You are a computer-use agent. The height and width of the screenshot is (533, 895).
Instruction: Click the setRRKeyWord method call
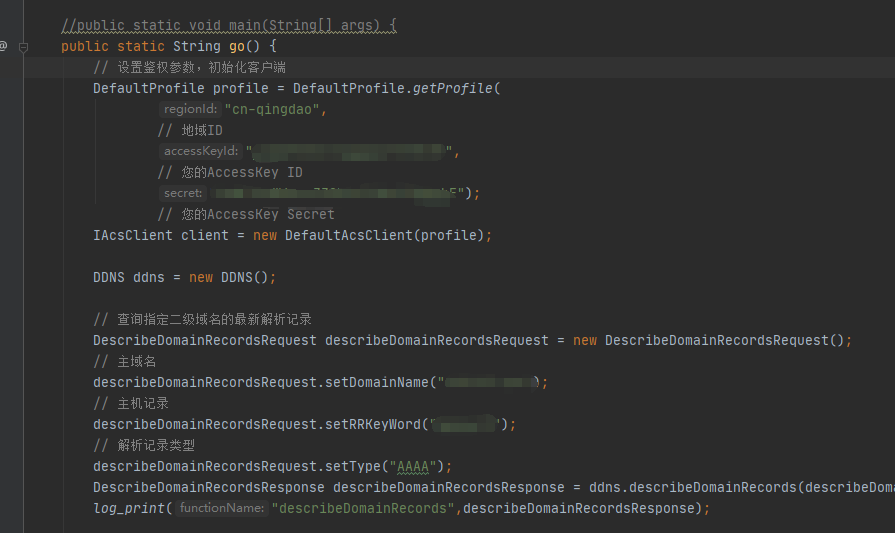[373, 425]
